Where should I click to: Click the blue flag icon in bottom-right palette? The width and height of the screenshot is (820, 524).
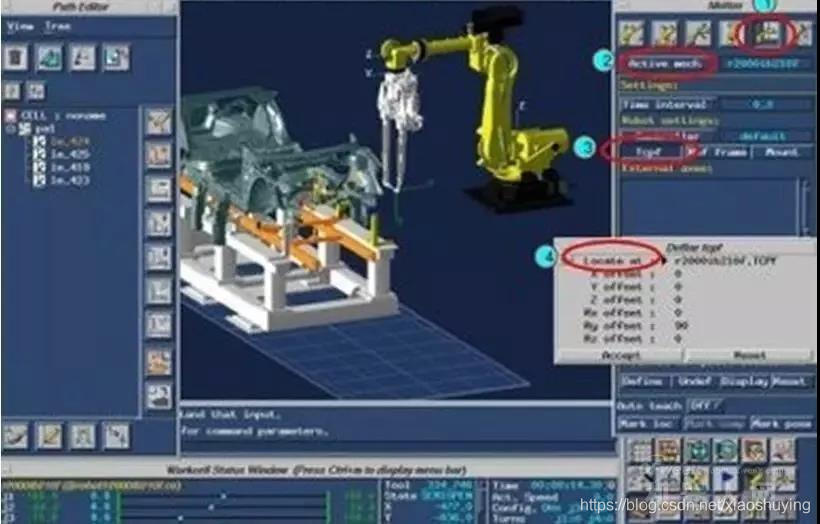tap(726, 478)
